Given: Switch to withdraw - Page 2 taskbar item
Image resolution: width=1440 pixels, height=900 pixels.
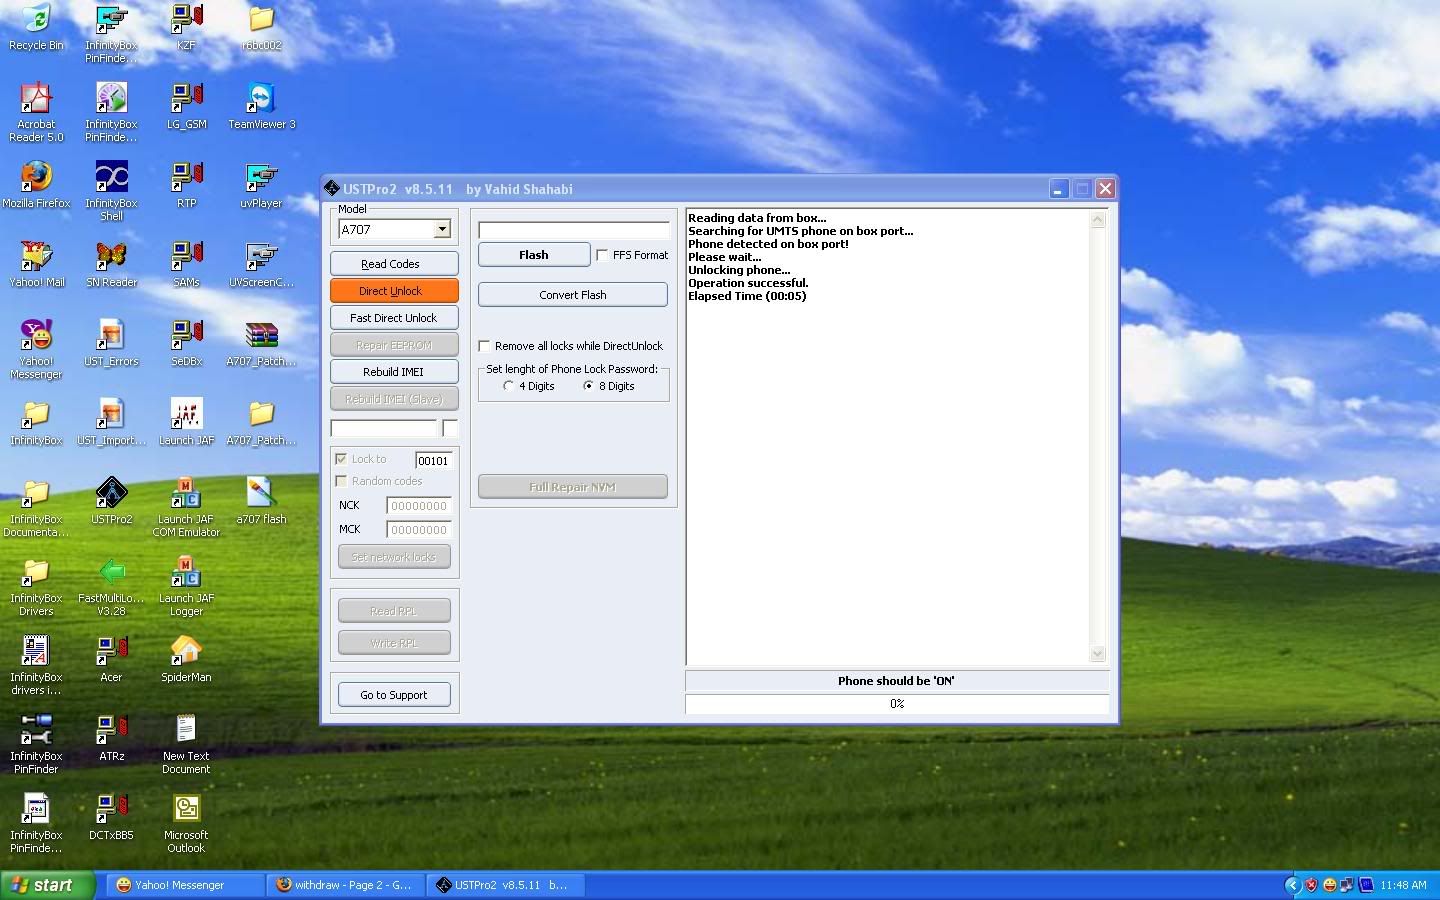Looking at the screenshot, I should [346, 885].
